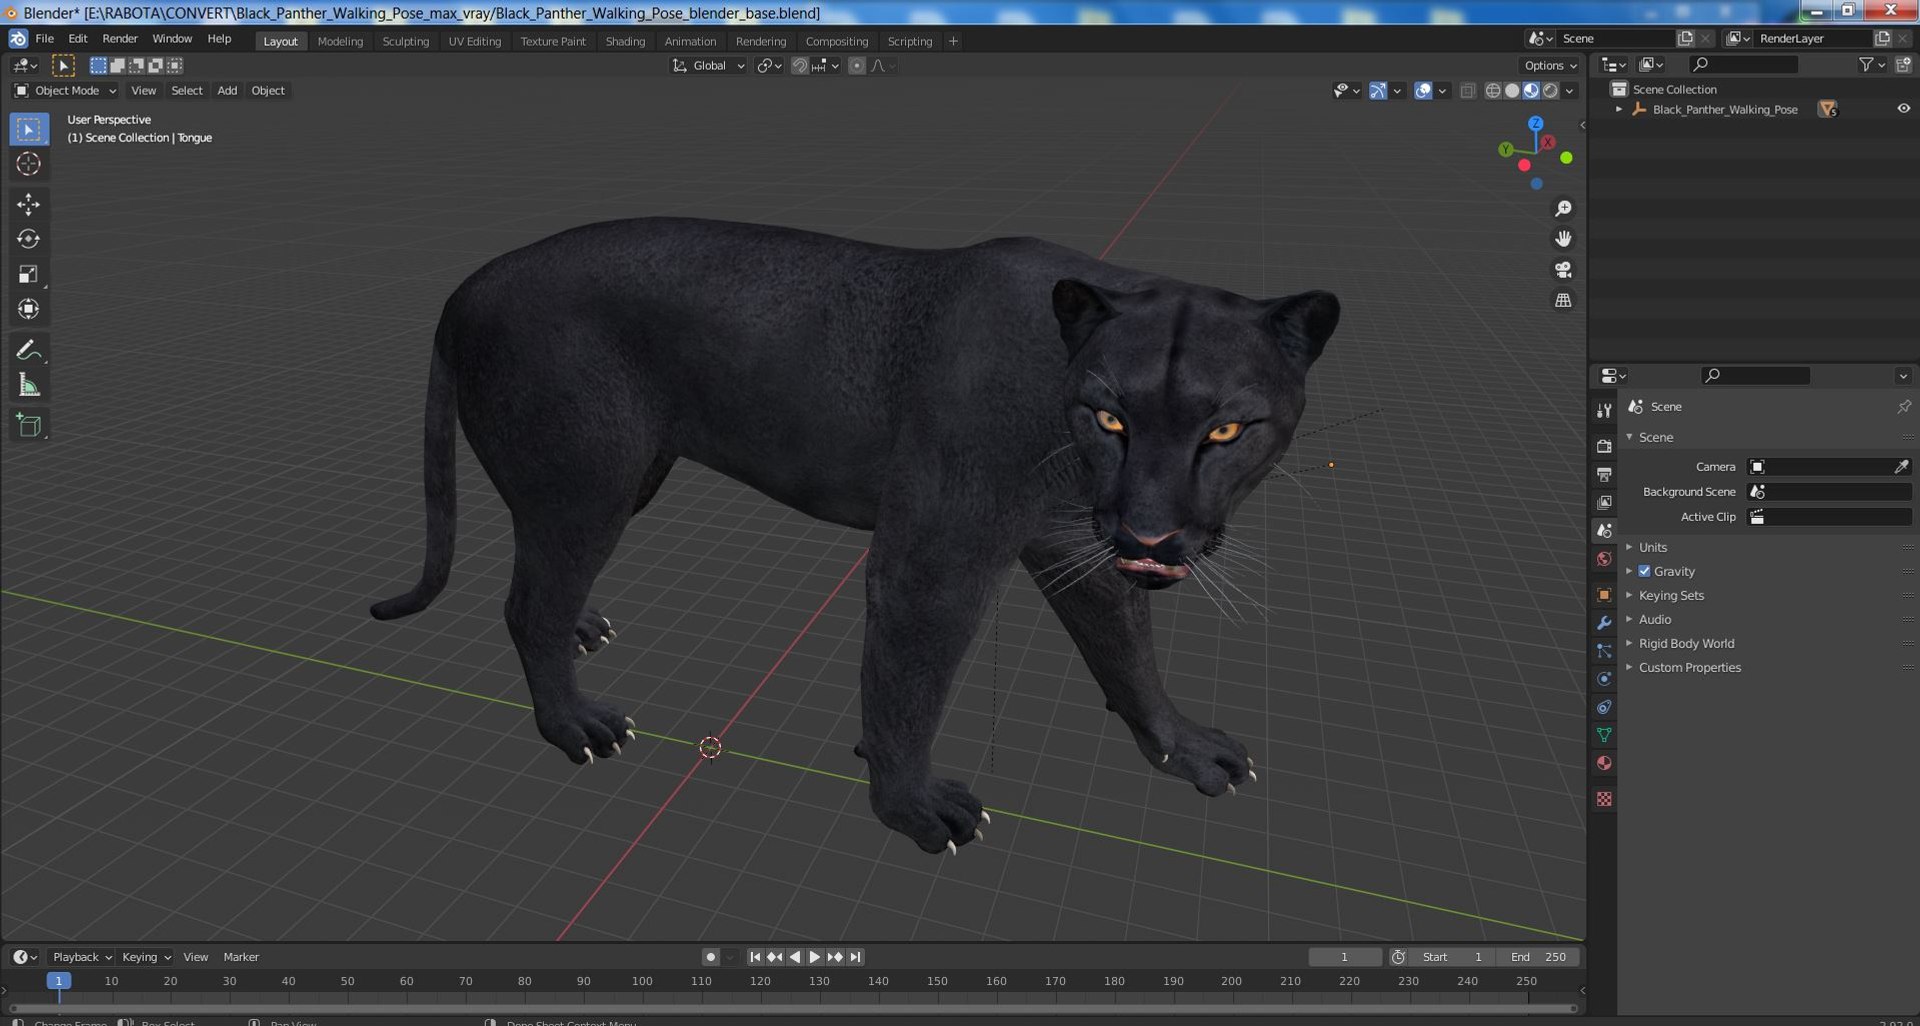Click the current frame number field

[x=1344, y=957]
